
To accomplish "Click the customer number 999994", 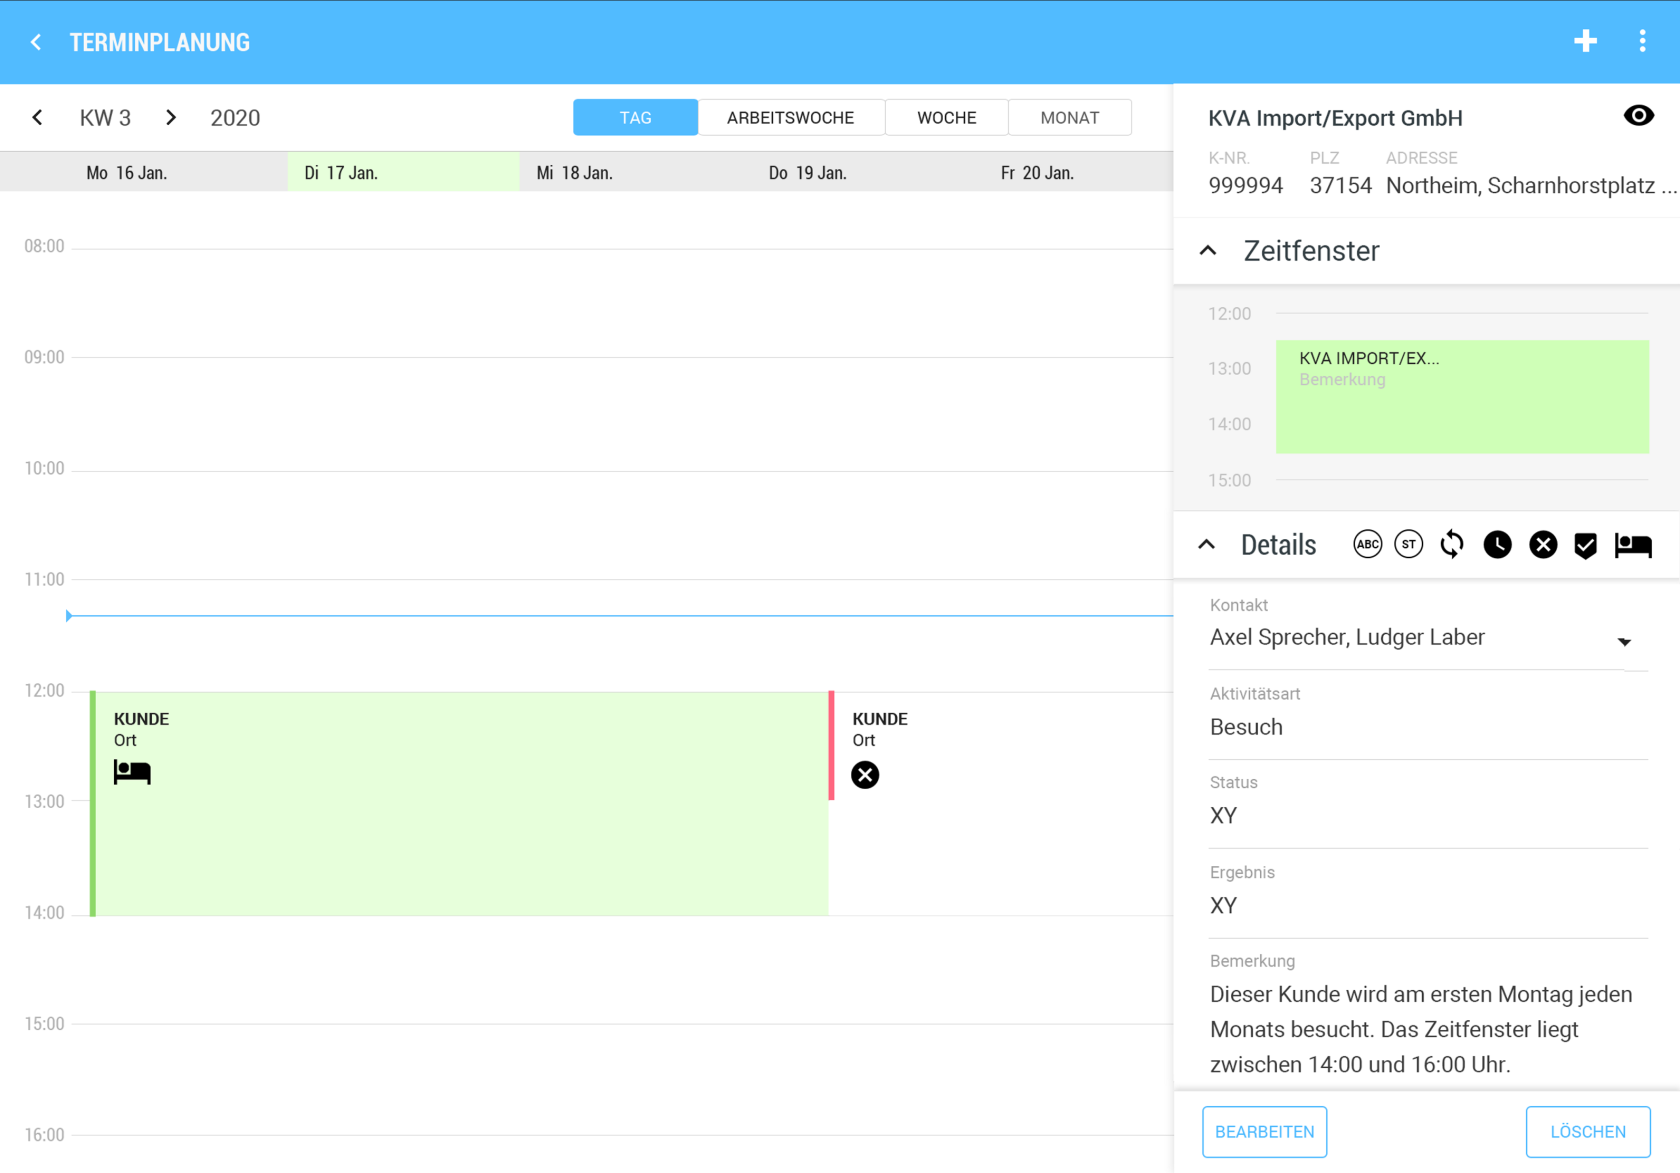I will coord(1246,186).
